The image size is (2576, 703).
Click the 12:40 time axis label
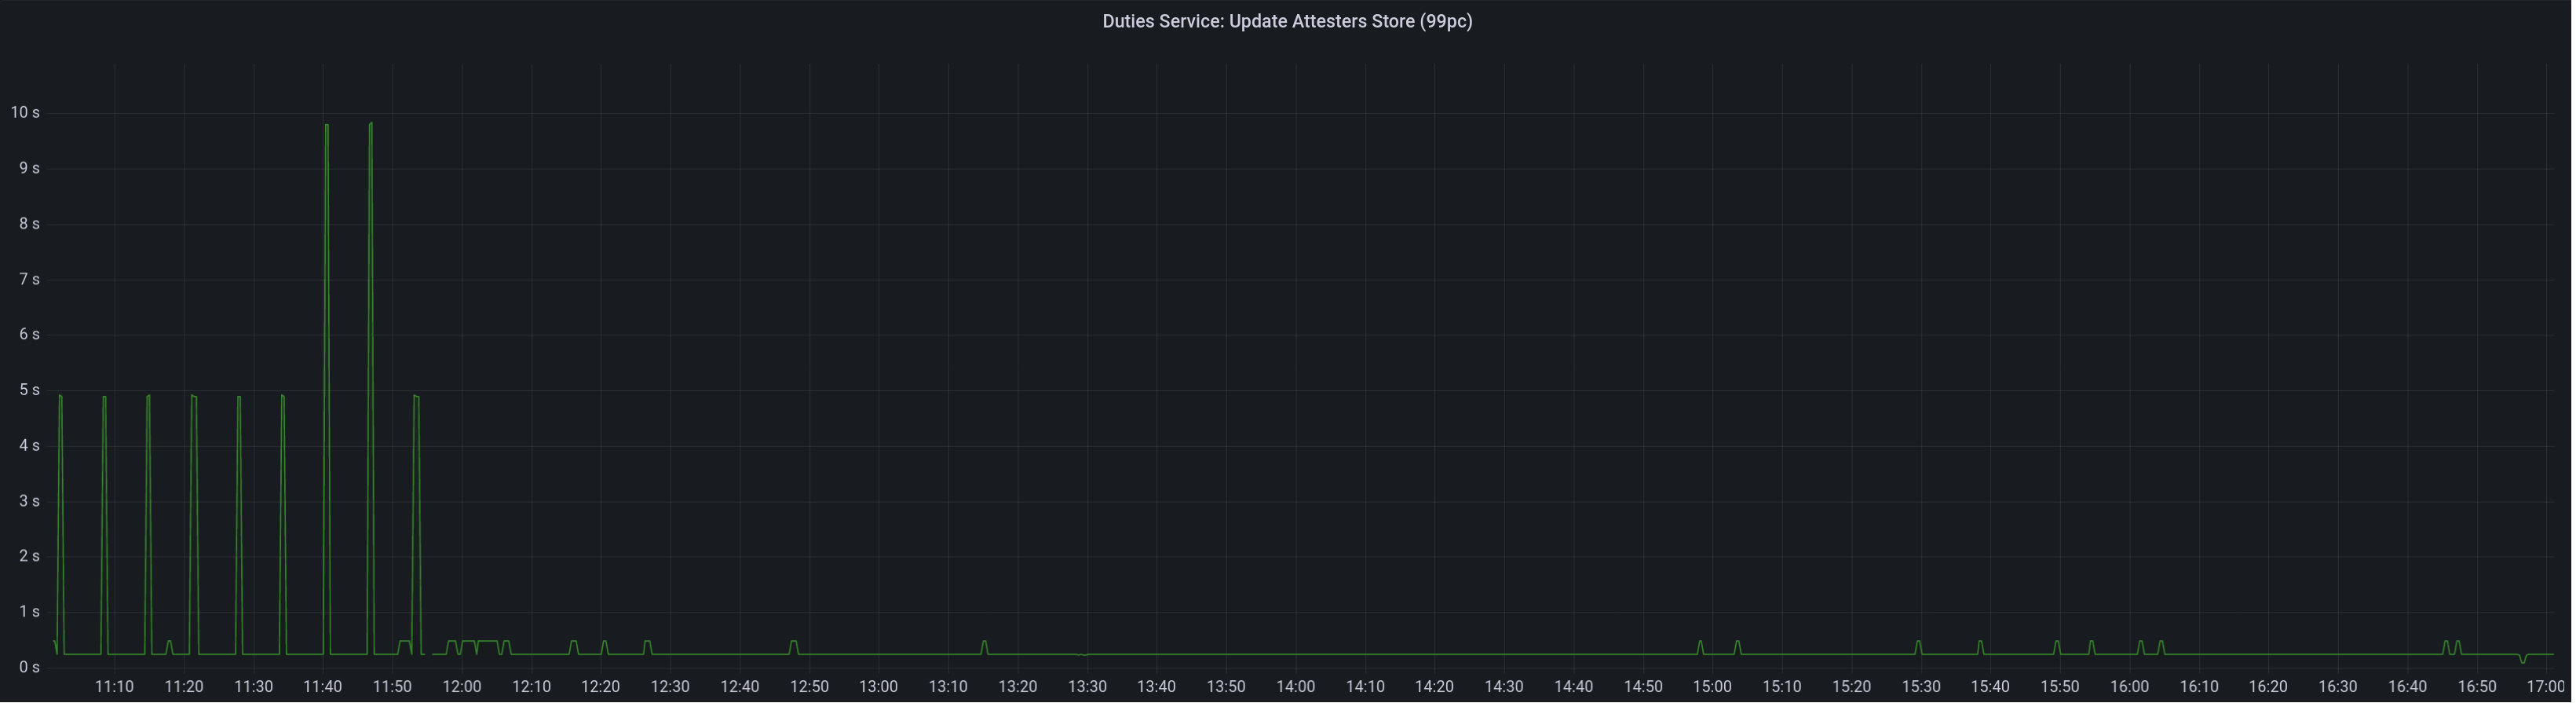740,687
